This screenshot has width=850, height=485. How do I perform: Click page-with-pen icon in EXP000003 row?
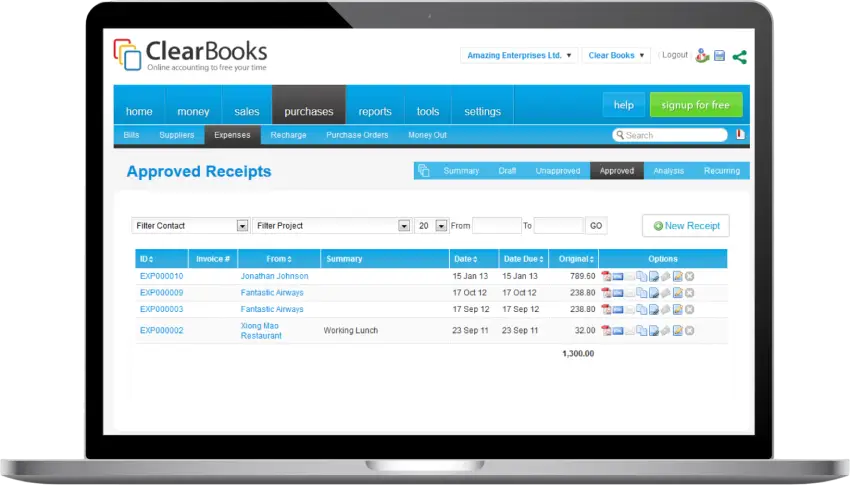654,309
